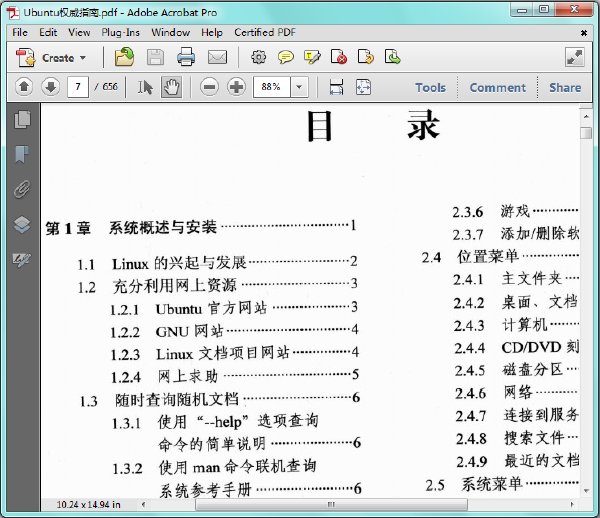Open the Tools pane
600x518 pixels.
430,88
